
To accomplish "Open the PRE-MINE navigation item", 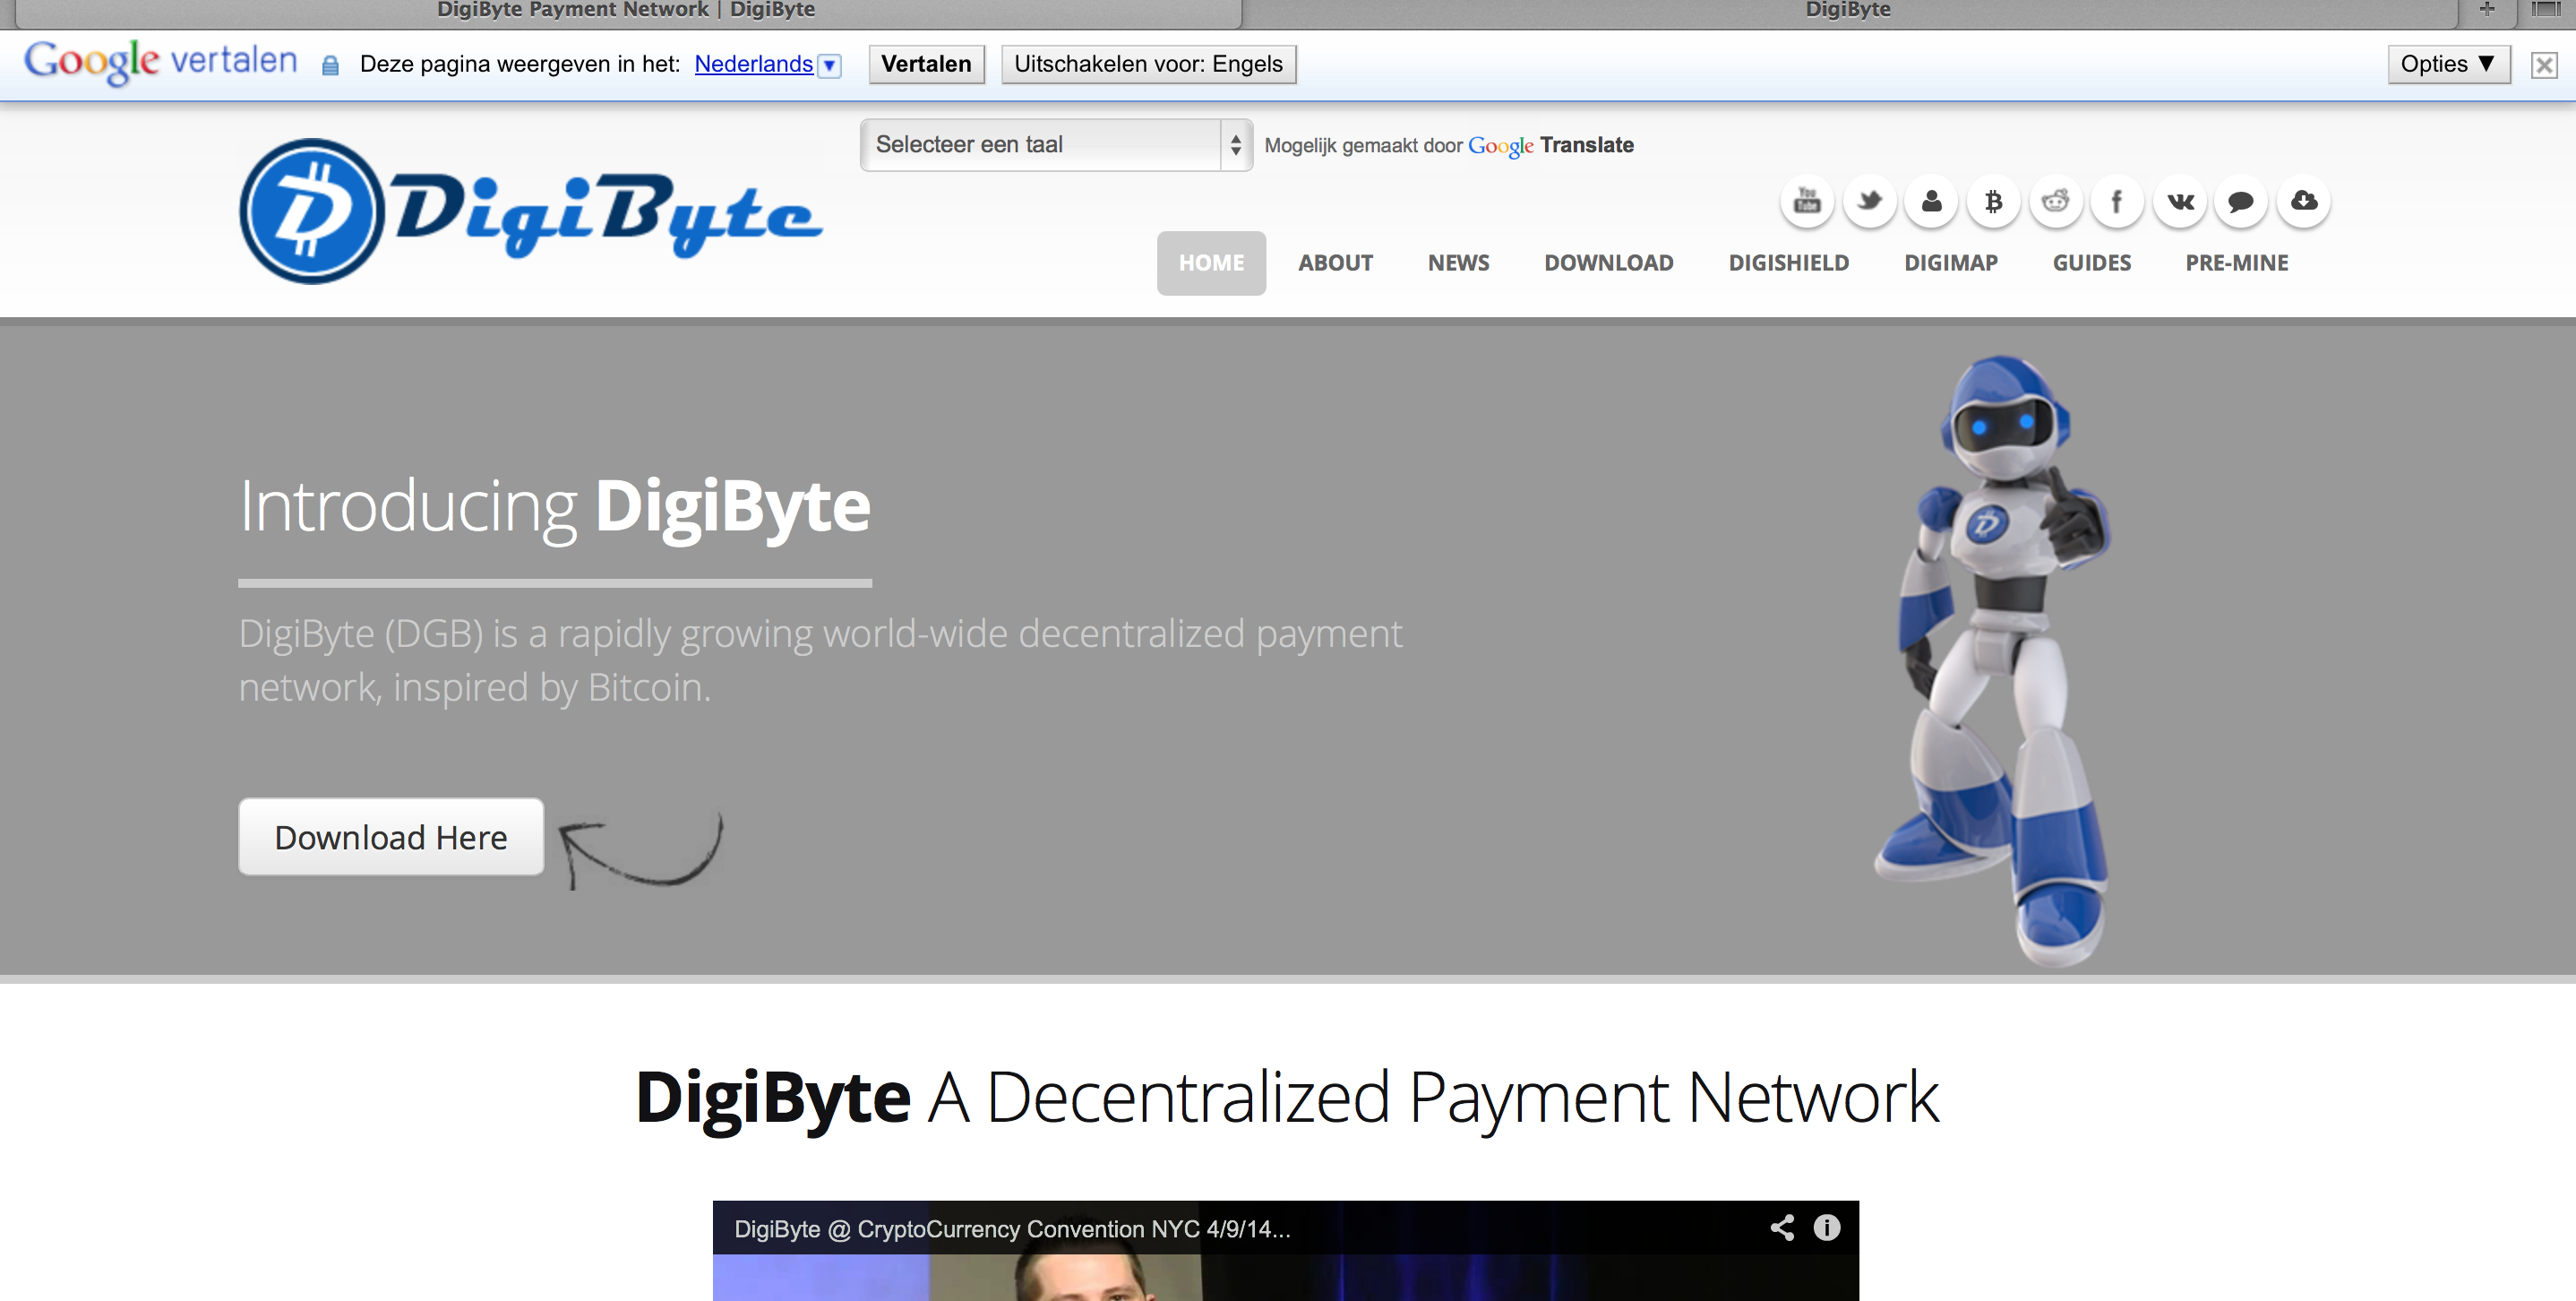I will (x=2236, y=263).
